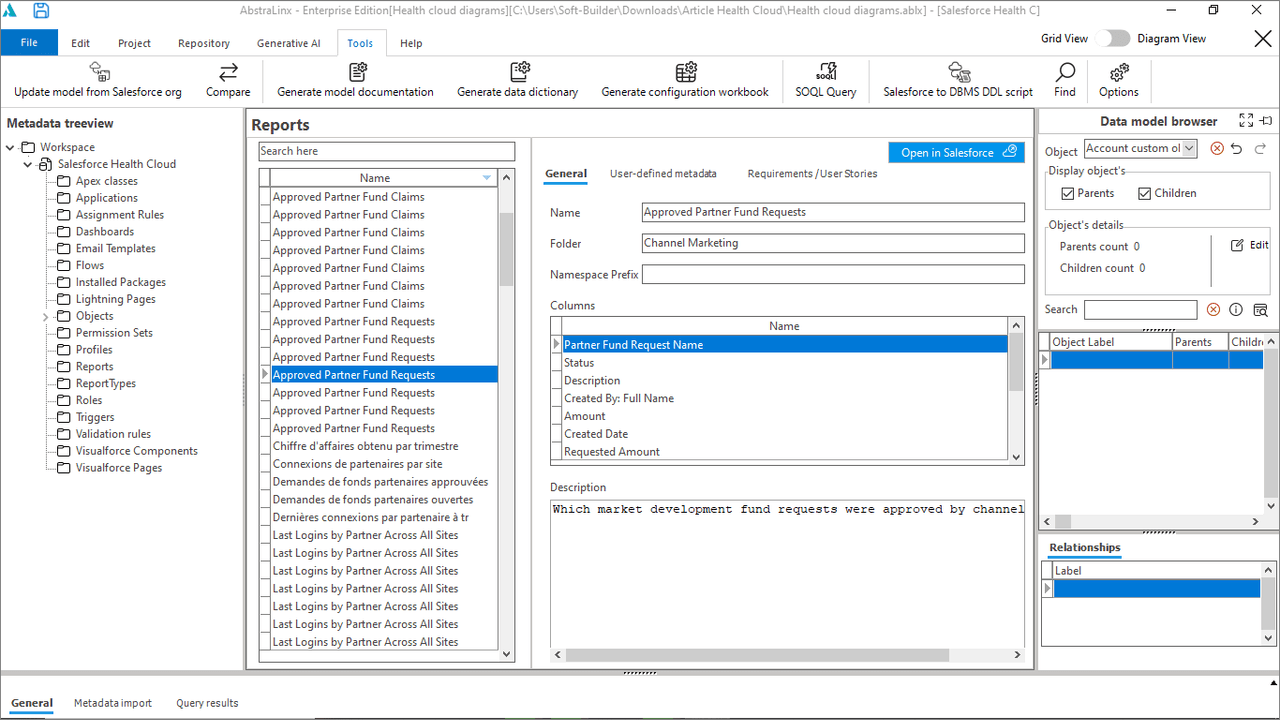The height and width of the screenshot is (720, 1280).
Task: Click the reports list vertical scrollbar thumb
Action: [506, 249]
